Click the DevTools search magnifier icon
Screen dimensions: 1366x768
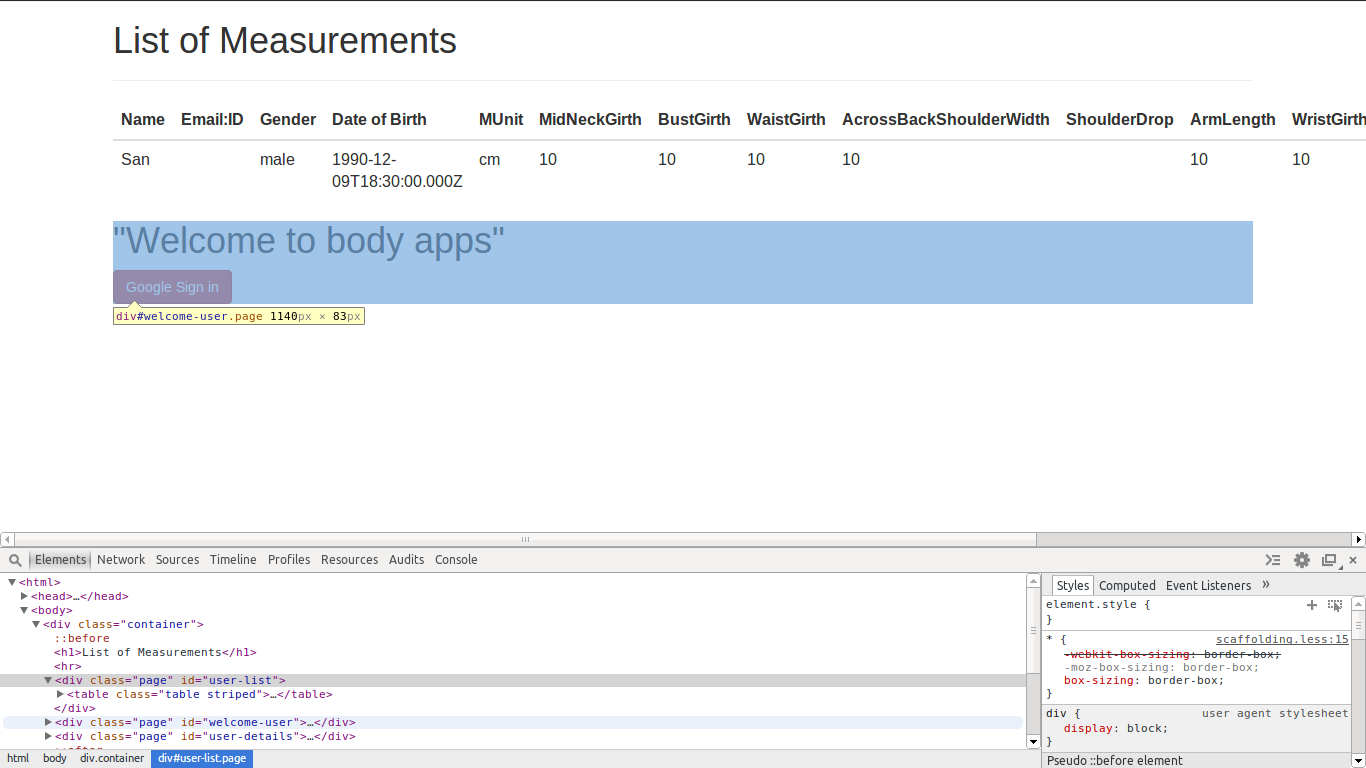[15, 560]
